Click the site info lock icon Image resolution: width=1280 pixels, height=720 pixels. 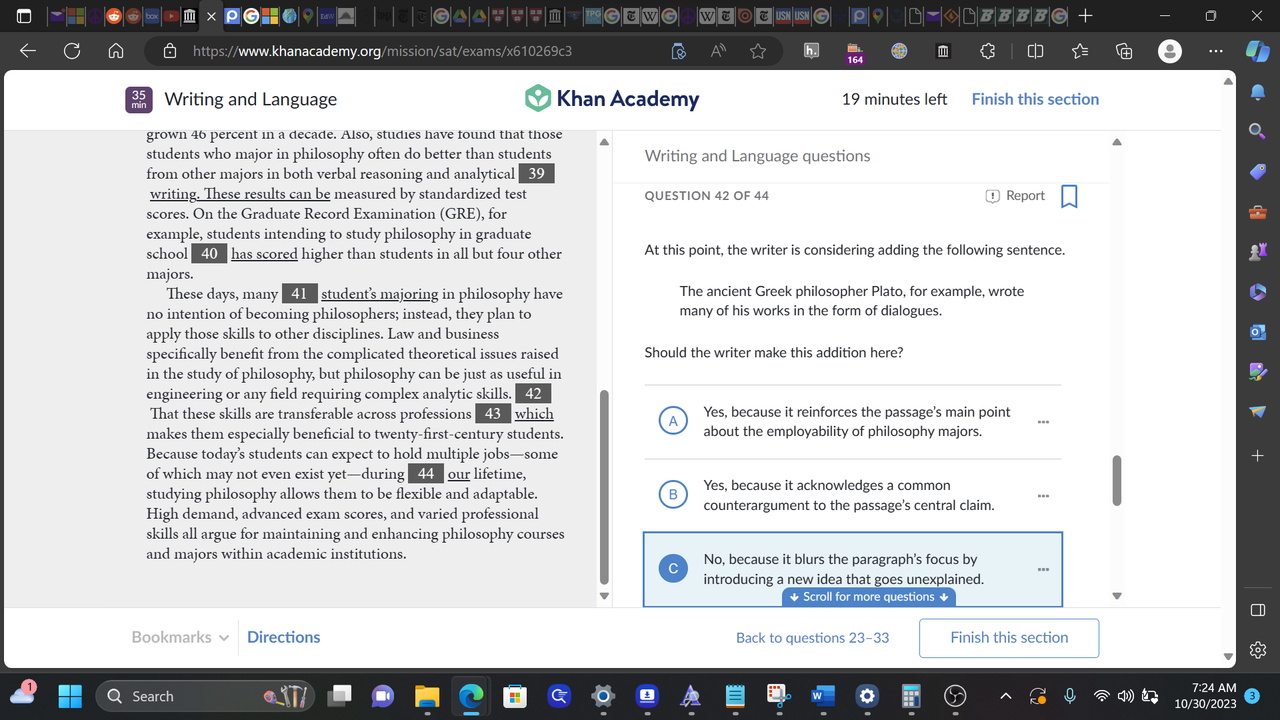[x=169, y=51]
